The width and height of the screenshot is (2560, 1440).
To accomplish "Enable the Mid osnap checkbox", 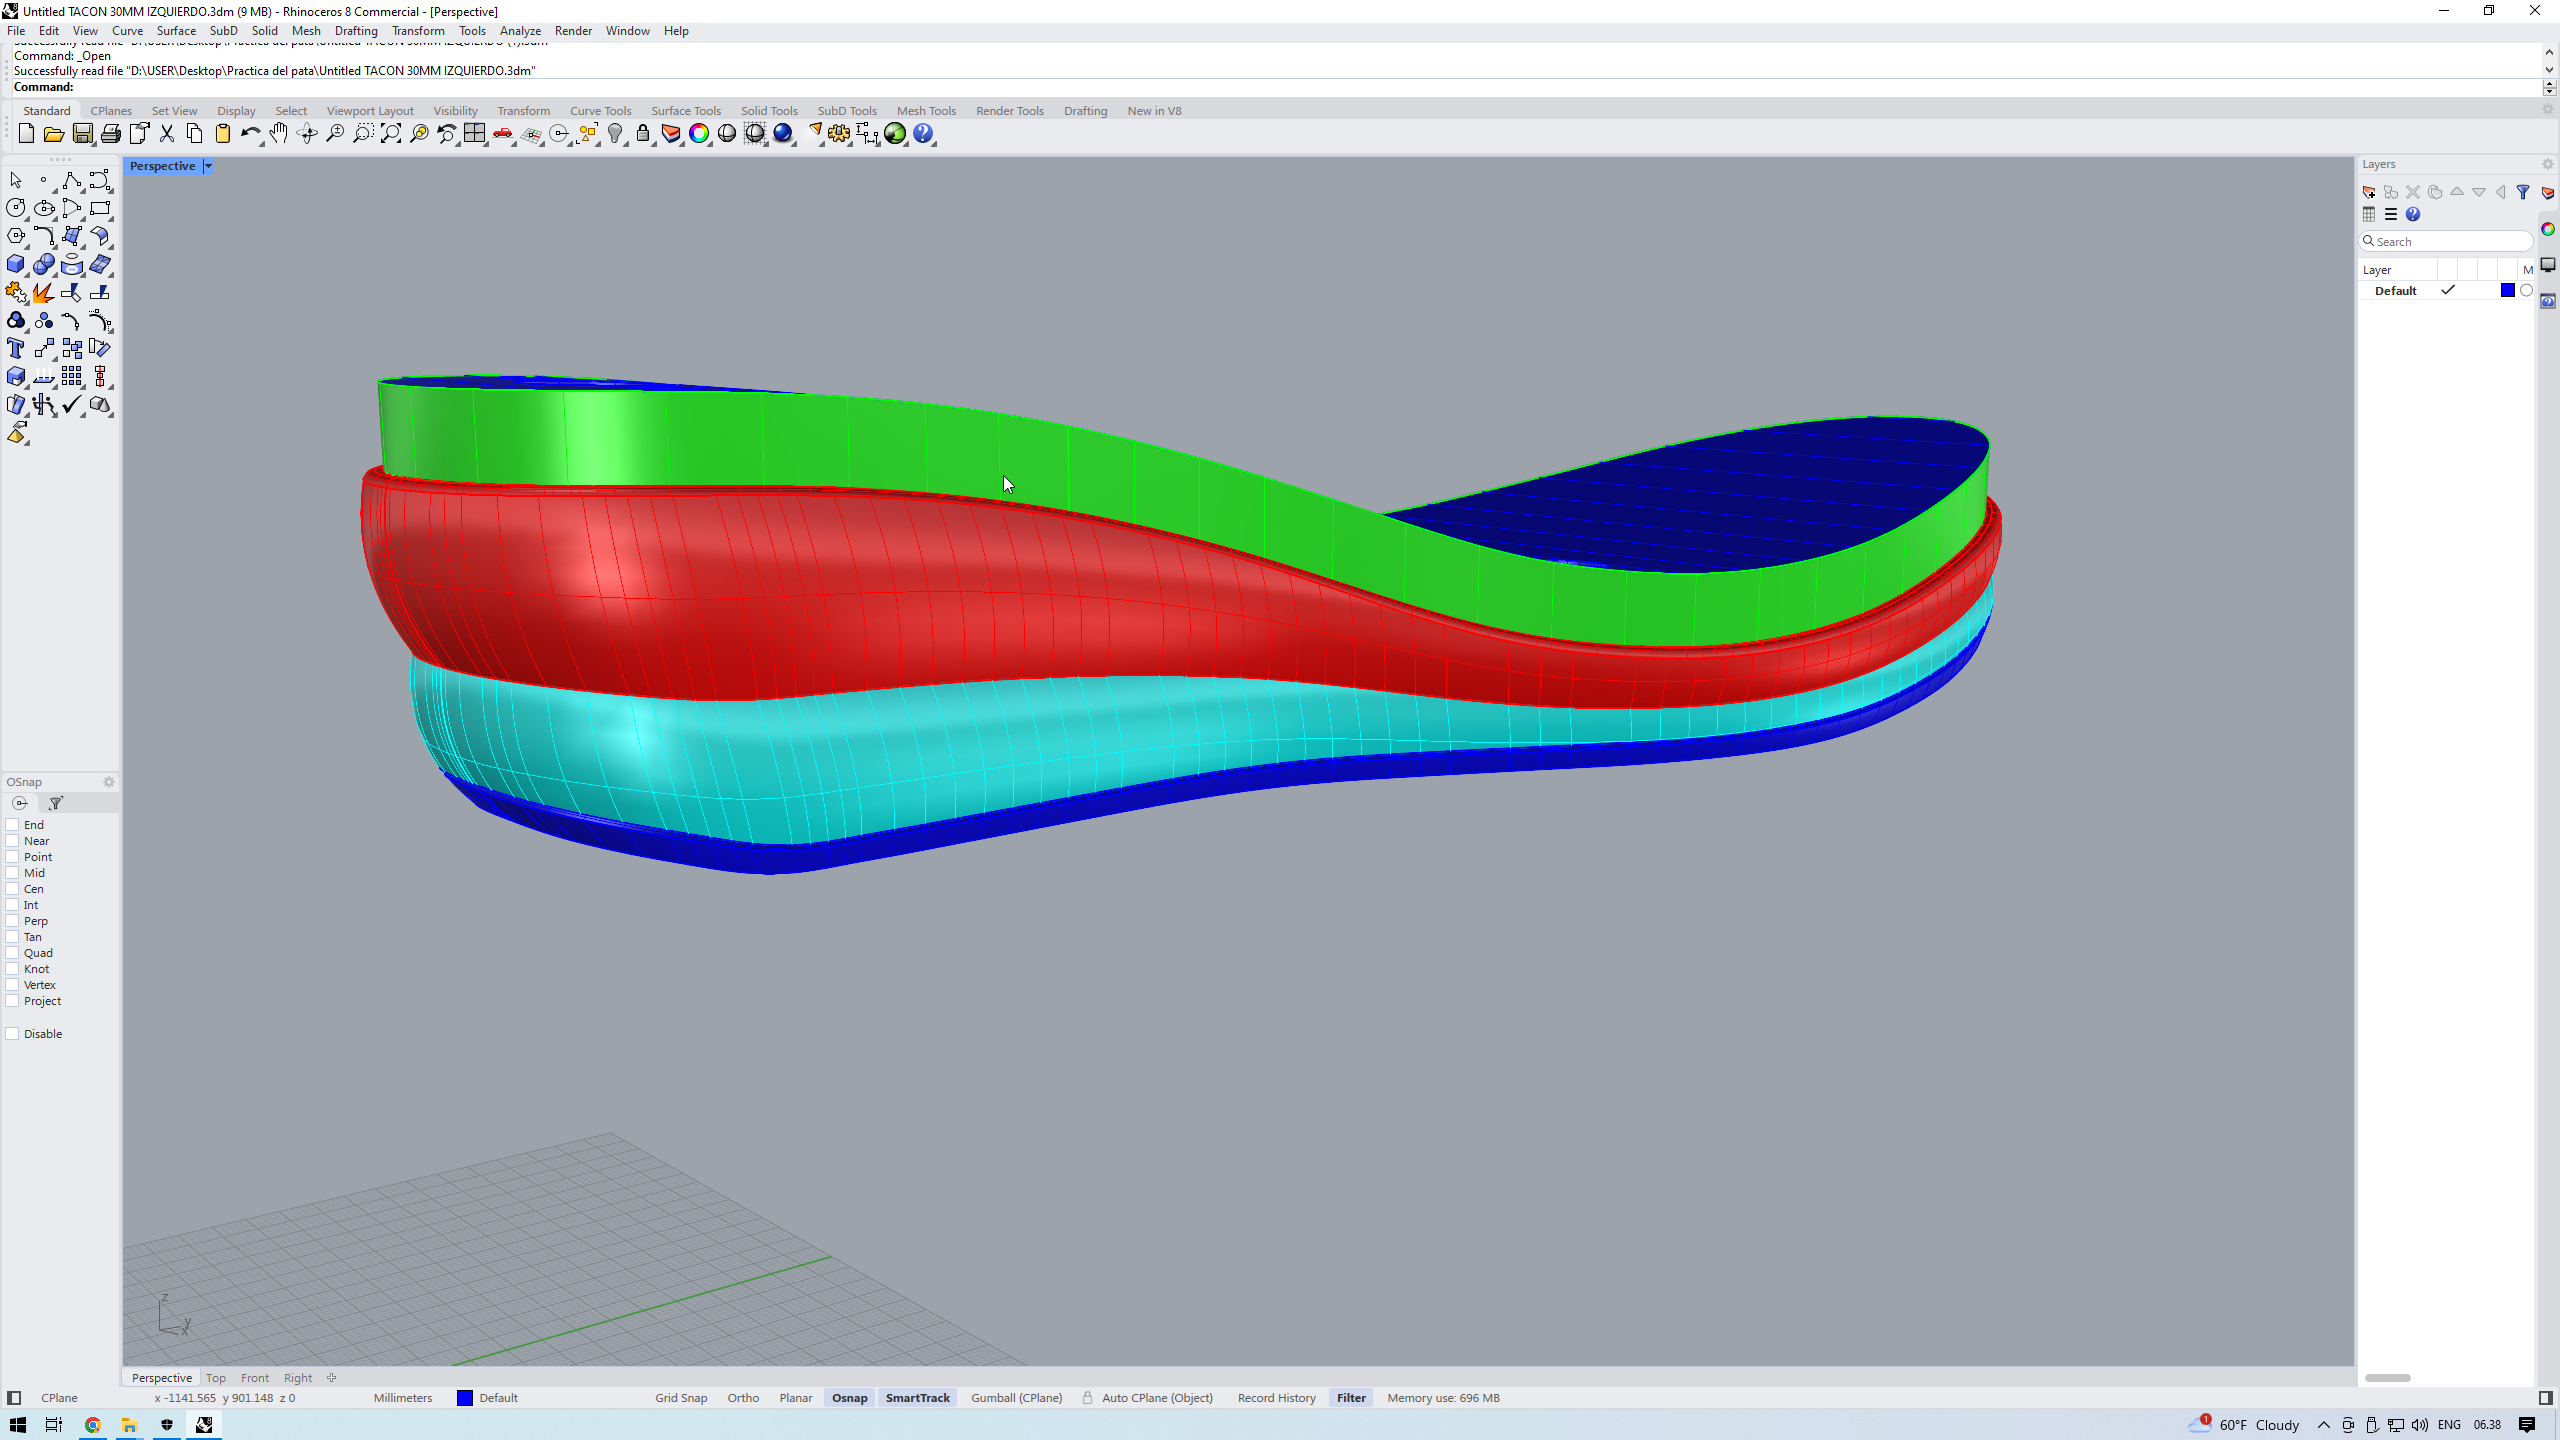I will tap(13, 873).
